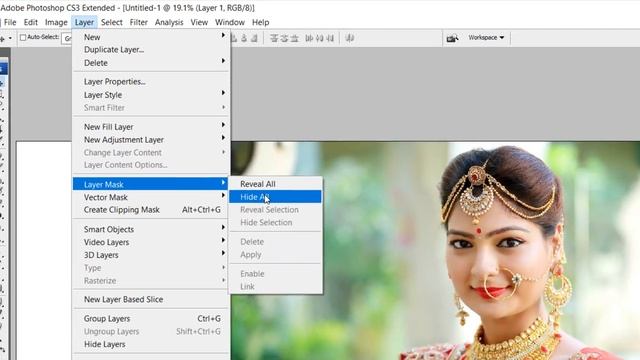This screenshot has height=360, width=640.
Task: Expand the Smart Objects submenu
Action: coord(151,229)
